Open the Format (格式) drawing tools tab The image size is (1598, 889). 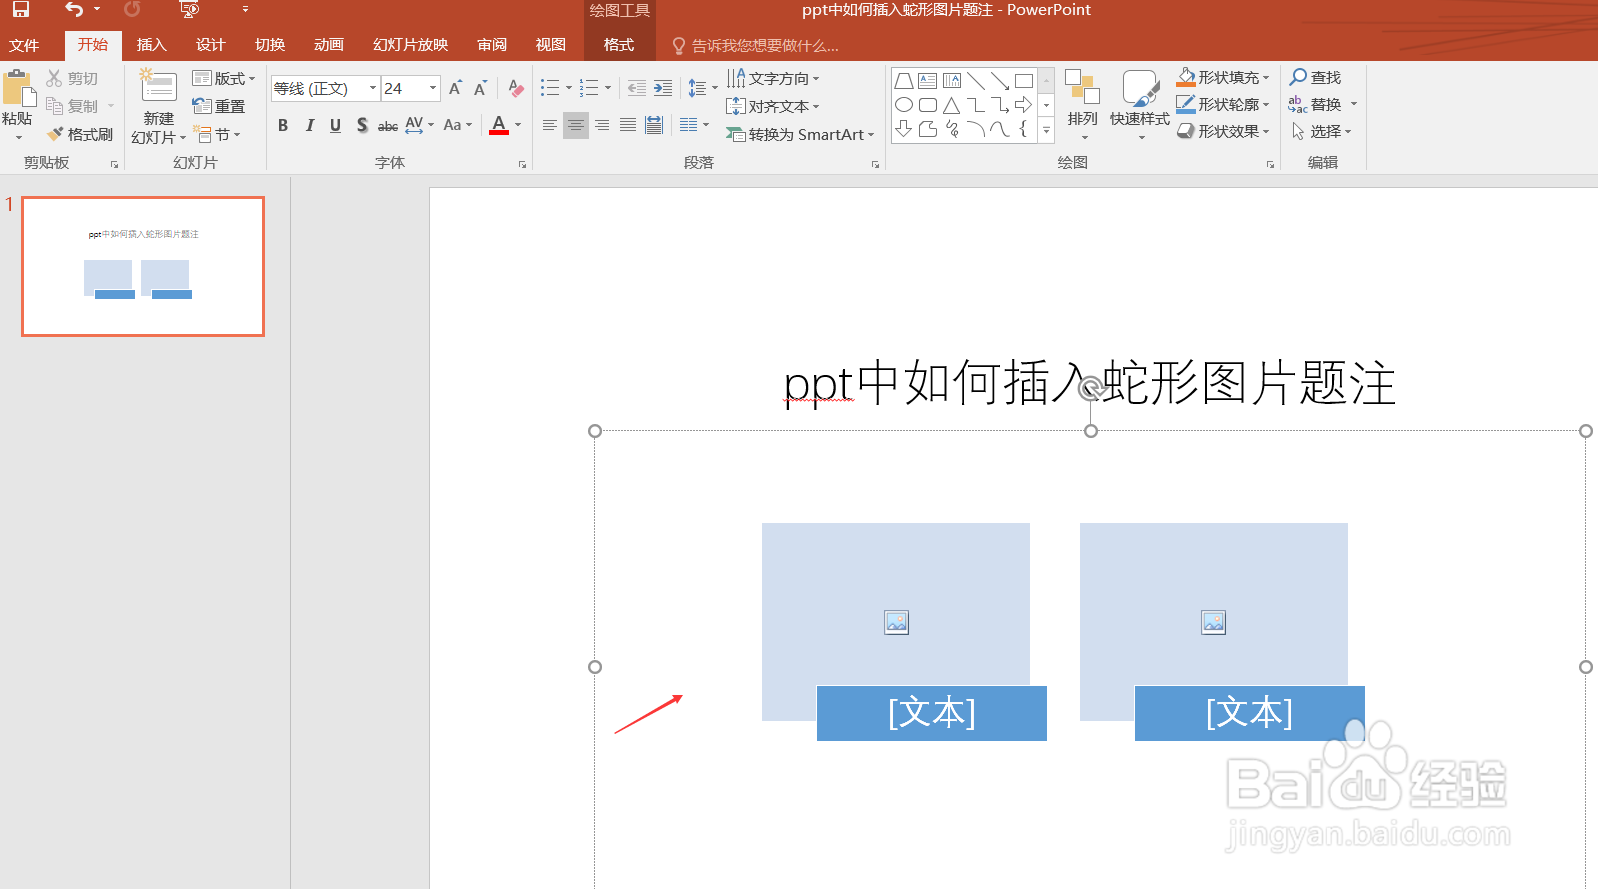click(x=619, y=45)
